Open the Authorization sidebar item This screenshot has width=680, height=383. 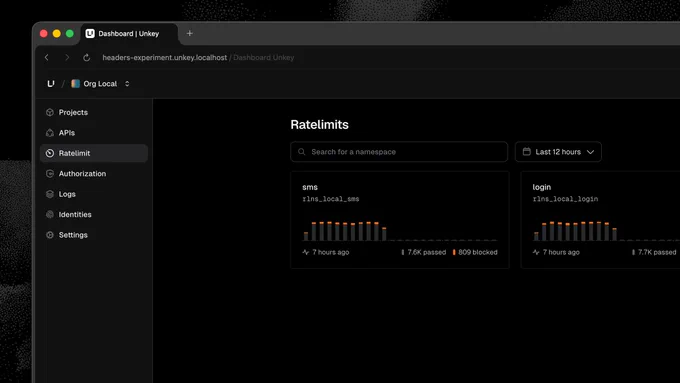tap(94, 173)
